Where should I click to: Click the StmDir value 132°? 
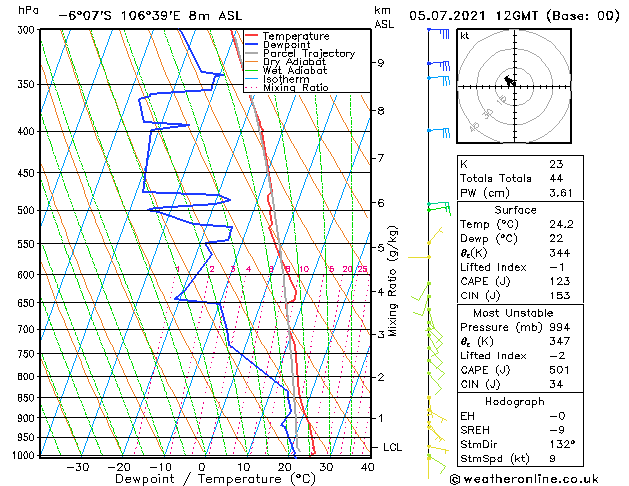(562, 444)
